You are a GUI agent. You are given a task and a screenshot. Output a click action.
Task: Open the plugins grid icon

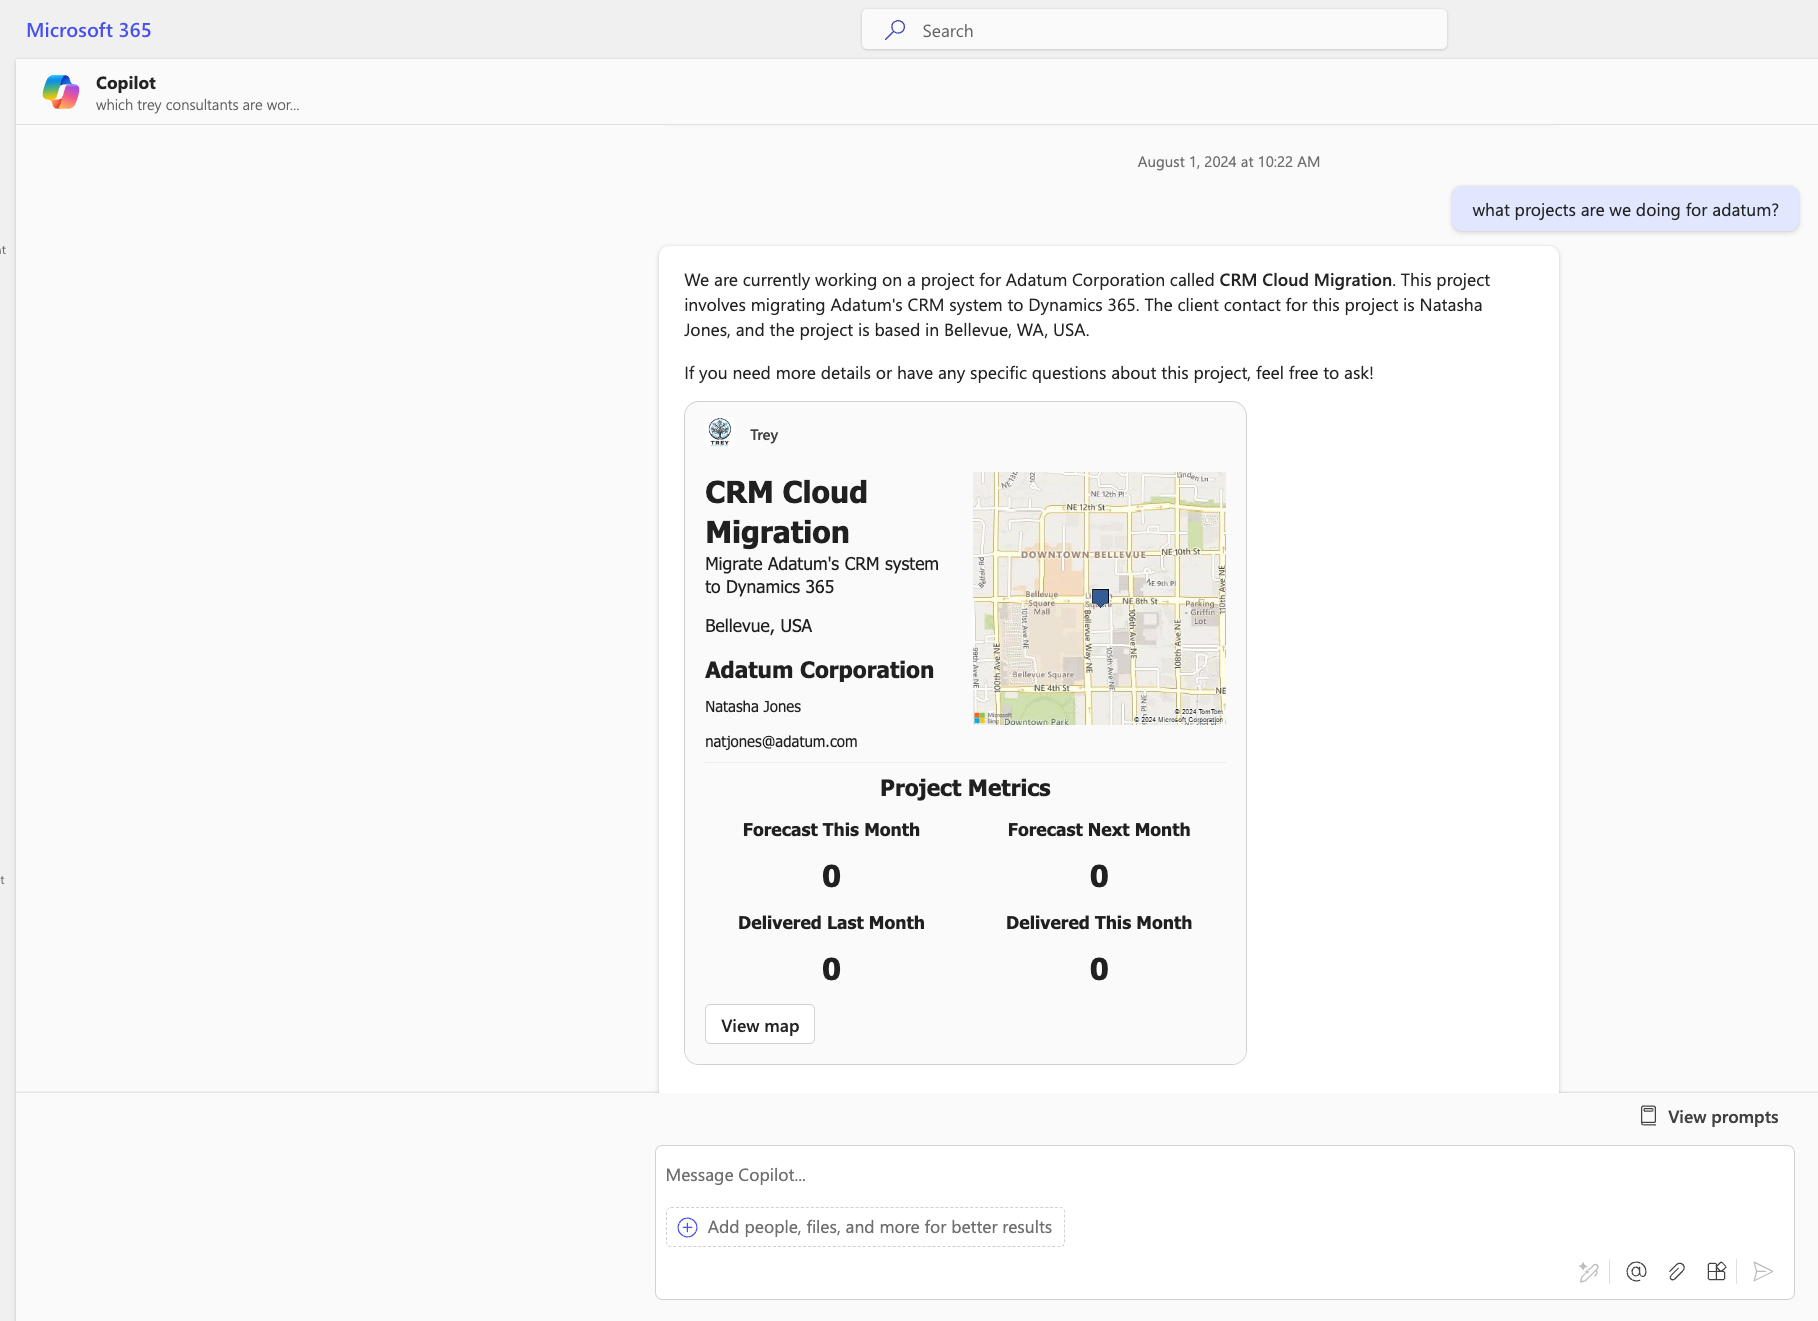(x=1717, y=1271)
